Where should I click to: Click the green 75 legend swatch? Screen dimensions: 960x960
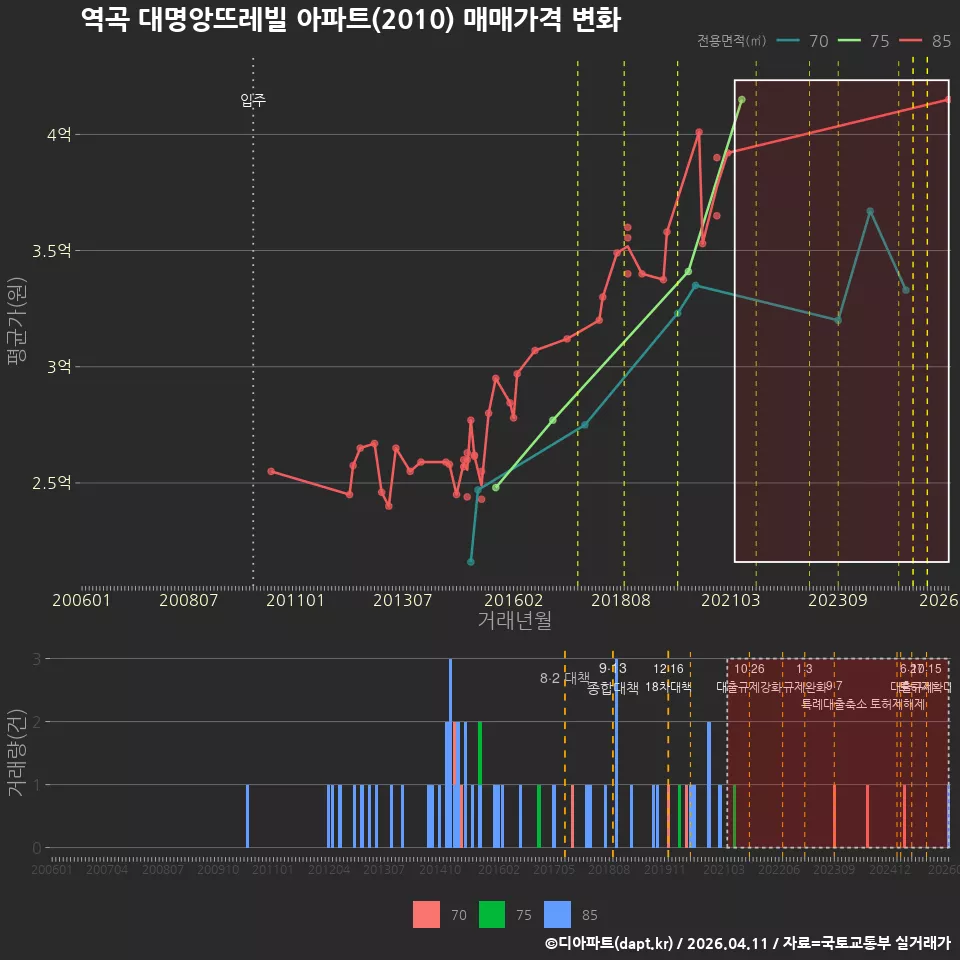point(492,915)
